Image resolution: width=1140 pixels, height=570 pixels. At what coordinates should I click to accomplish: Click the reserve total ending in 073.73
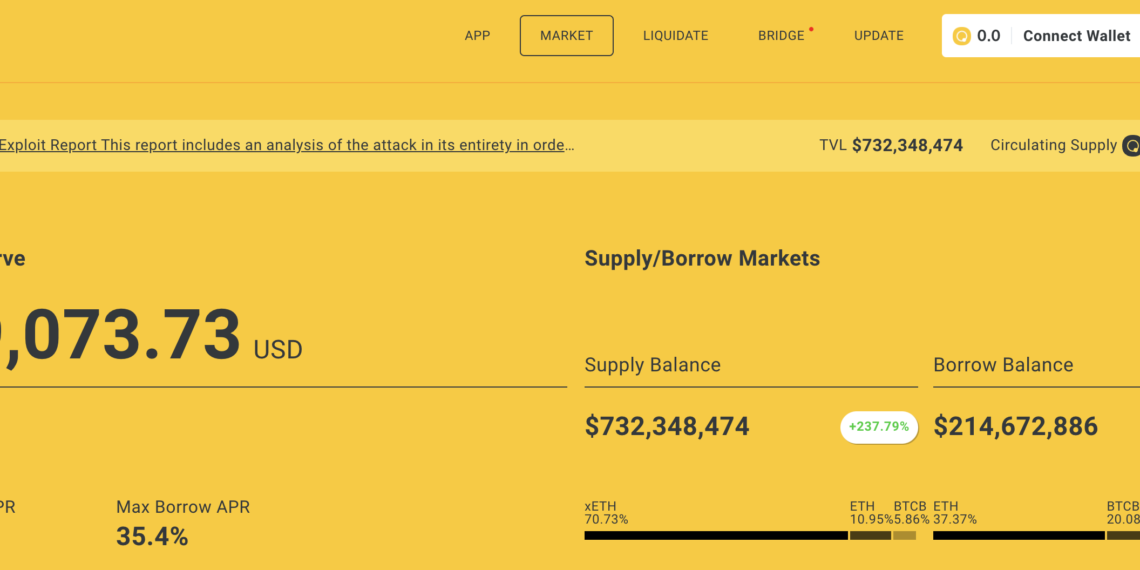coord(120,334)
